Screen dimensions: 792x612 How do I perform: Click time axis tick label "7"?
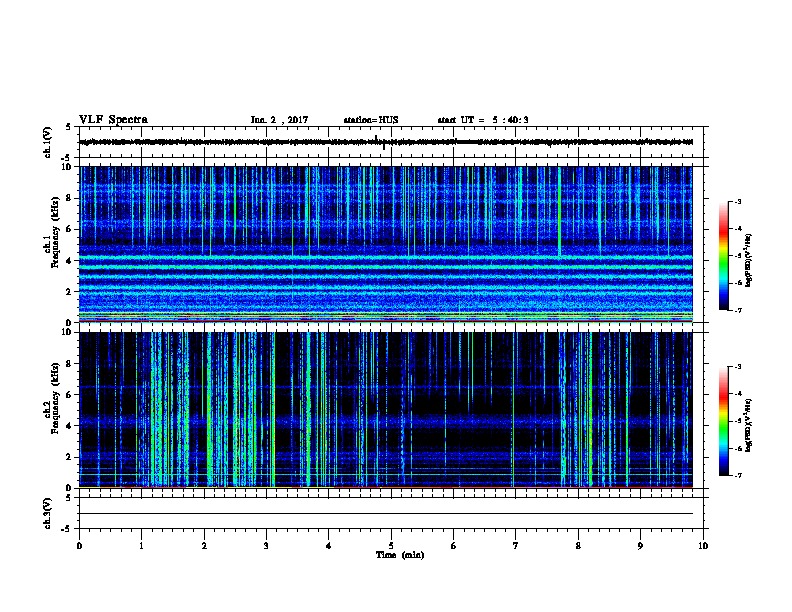[x=516, y=546]
